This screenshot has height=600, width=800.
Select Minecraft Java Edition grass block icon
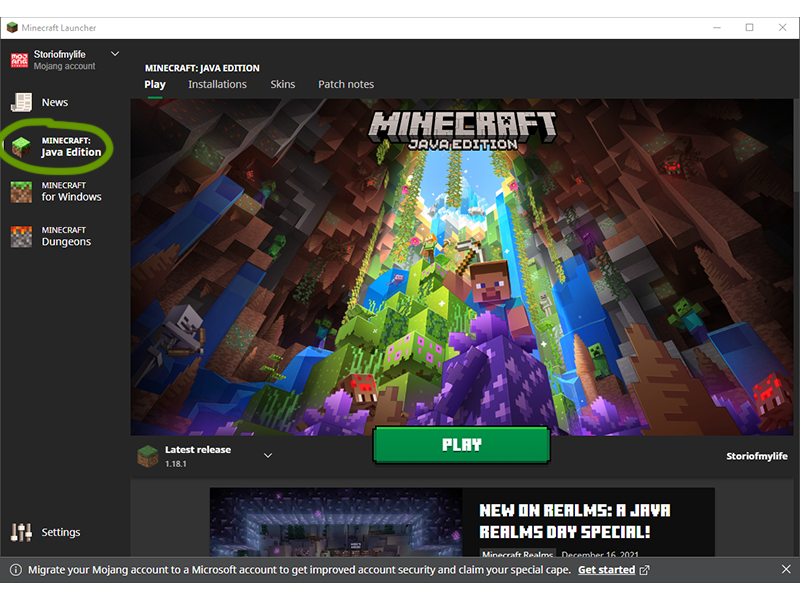[21, 147]
